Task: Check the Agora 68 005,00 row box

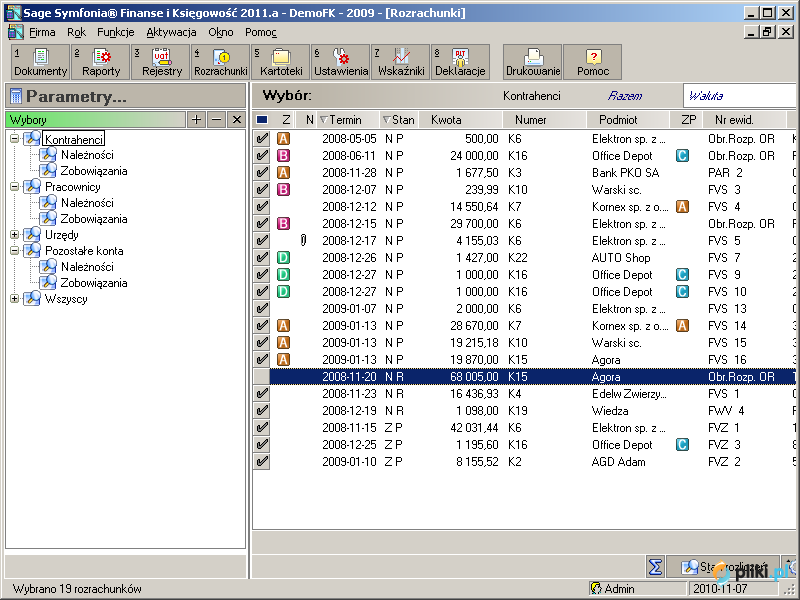Action: pyautogui.click(x=262, y=377)
